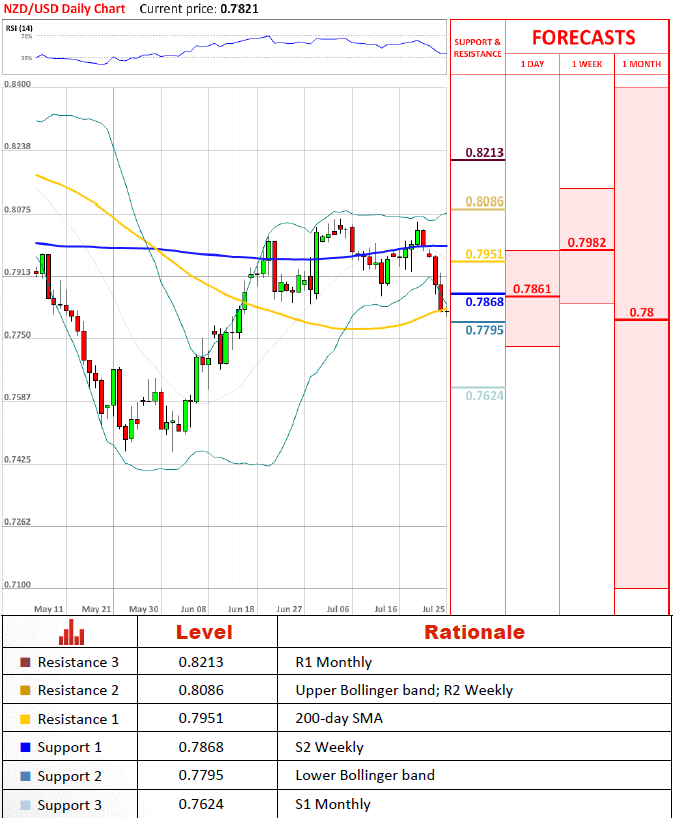Click the 'S2 Weekly' rationale cell

click(x=329, y=747)
